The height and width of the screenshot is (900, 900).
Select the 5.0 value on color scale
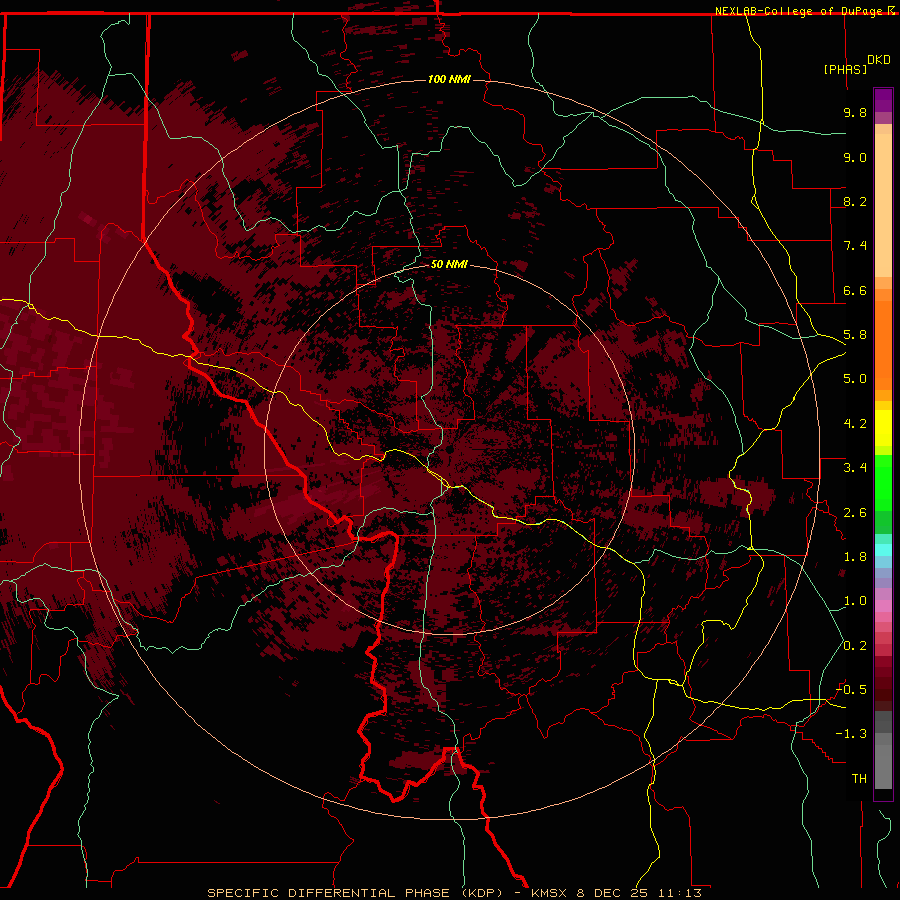(x=855, y=379)
